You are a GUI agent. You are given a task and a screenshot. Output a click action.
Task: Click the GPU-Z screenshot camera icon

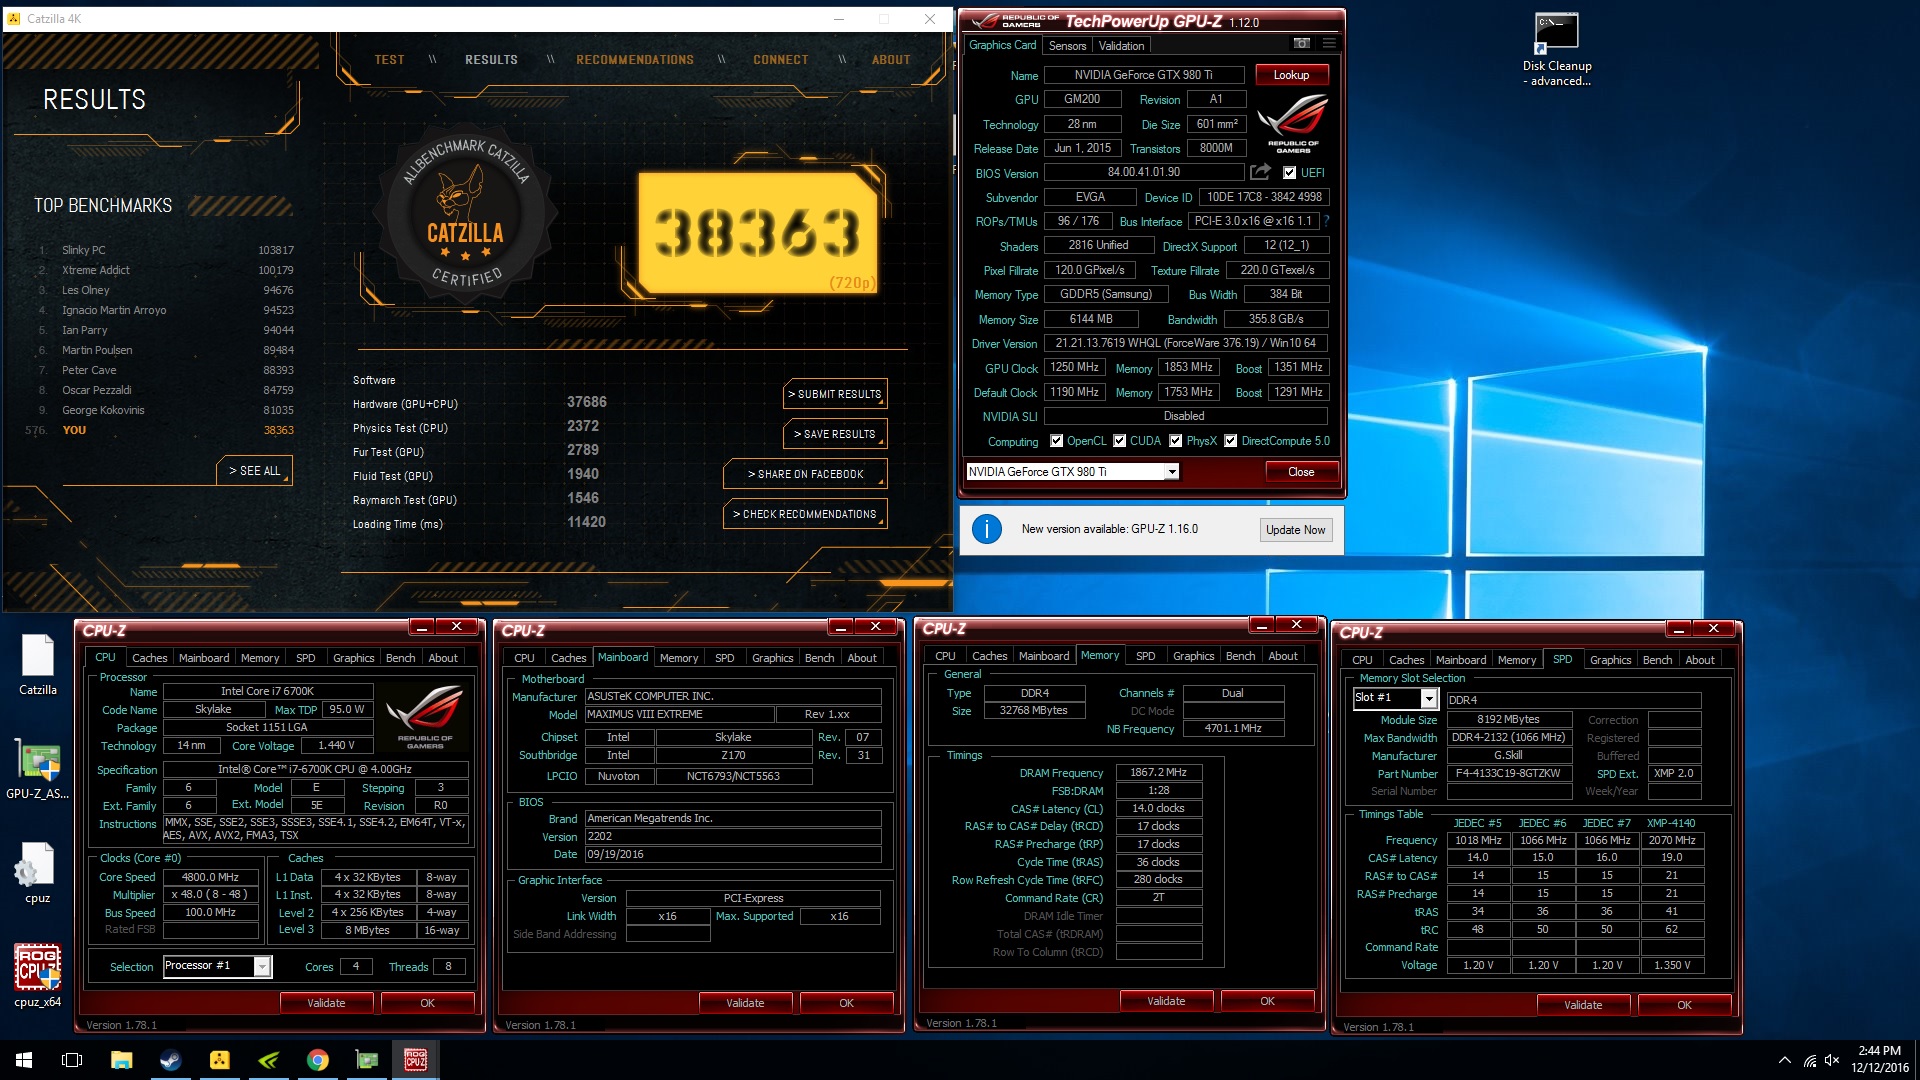click(1301, 44)
